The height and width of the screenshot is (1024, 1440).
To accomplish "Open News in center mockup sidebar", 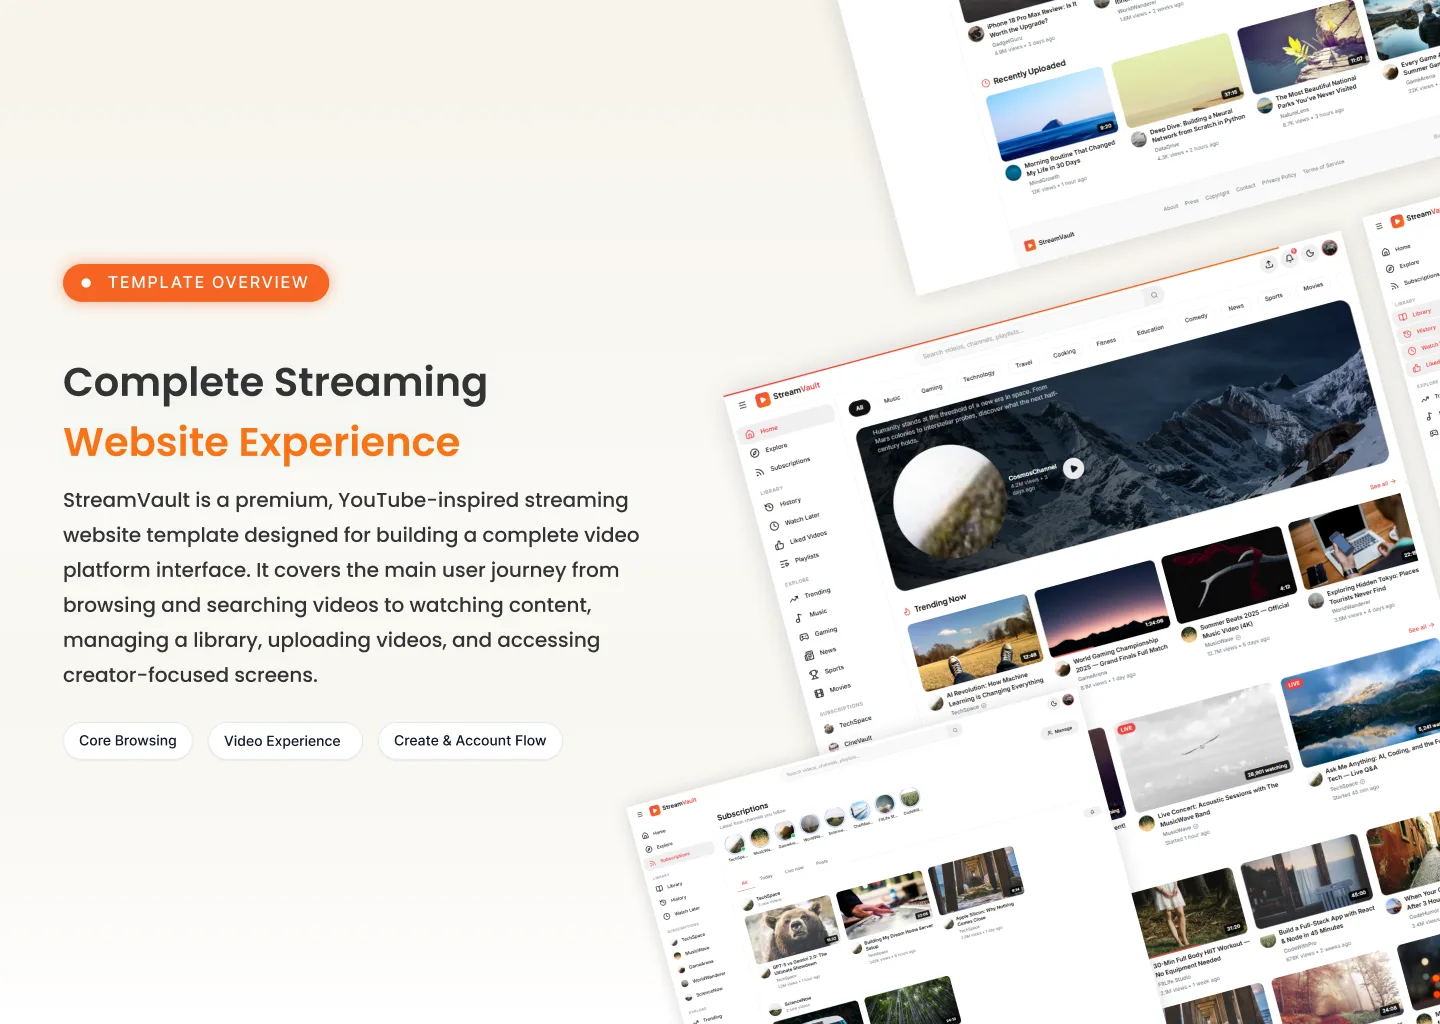I will pos(821,653).
